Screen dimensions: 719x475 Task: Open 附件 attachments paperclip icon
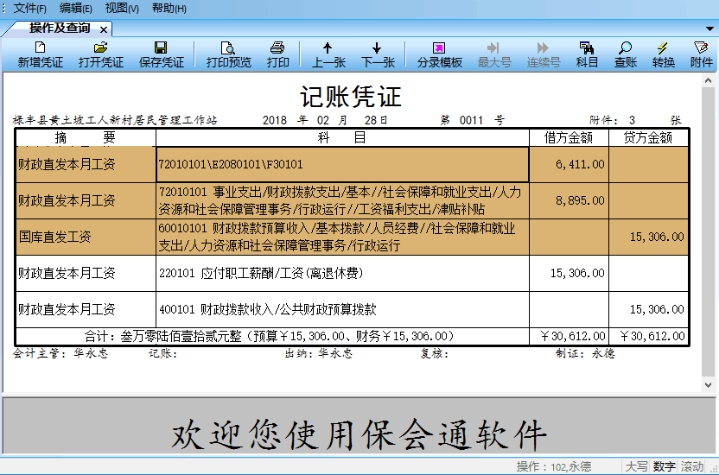(701, 54)
